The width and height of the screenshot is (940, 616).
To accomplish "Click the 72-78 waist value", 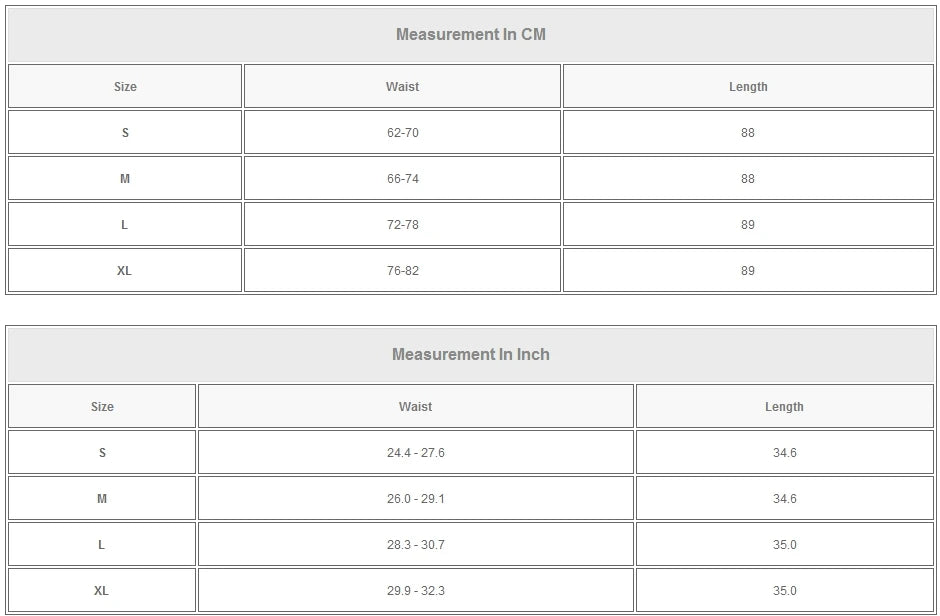I will (402, 225).
